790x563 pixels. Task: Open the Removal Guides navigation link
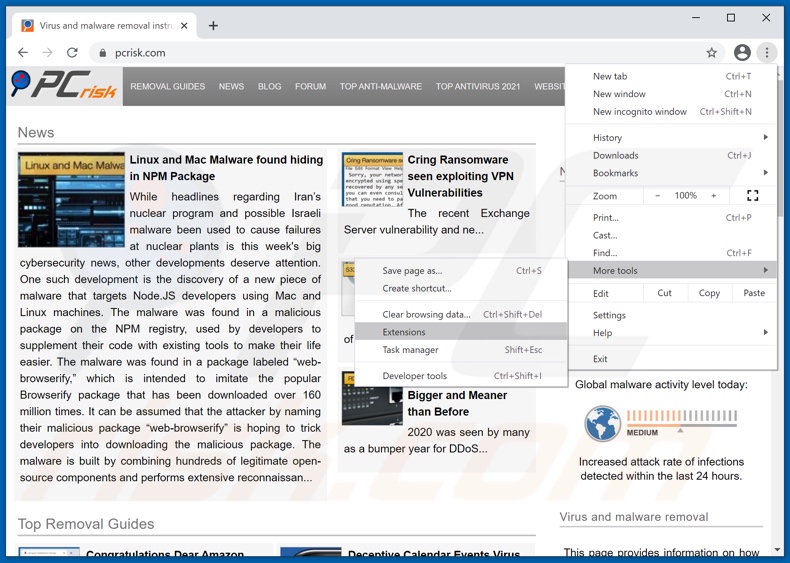tap(167, 87)
